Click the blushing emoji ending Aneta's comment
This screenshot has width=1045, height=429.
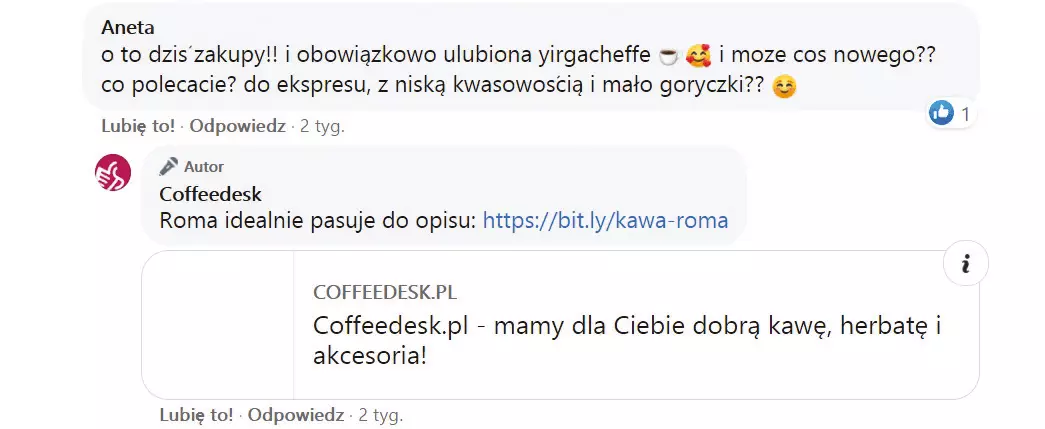coord(785,87)
